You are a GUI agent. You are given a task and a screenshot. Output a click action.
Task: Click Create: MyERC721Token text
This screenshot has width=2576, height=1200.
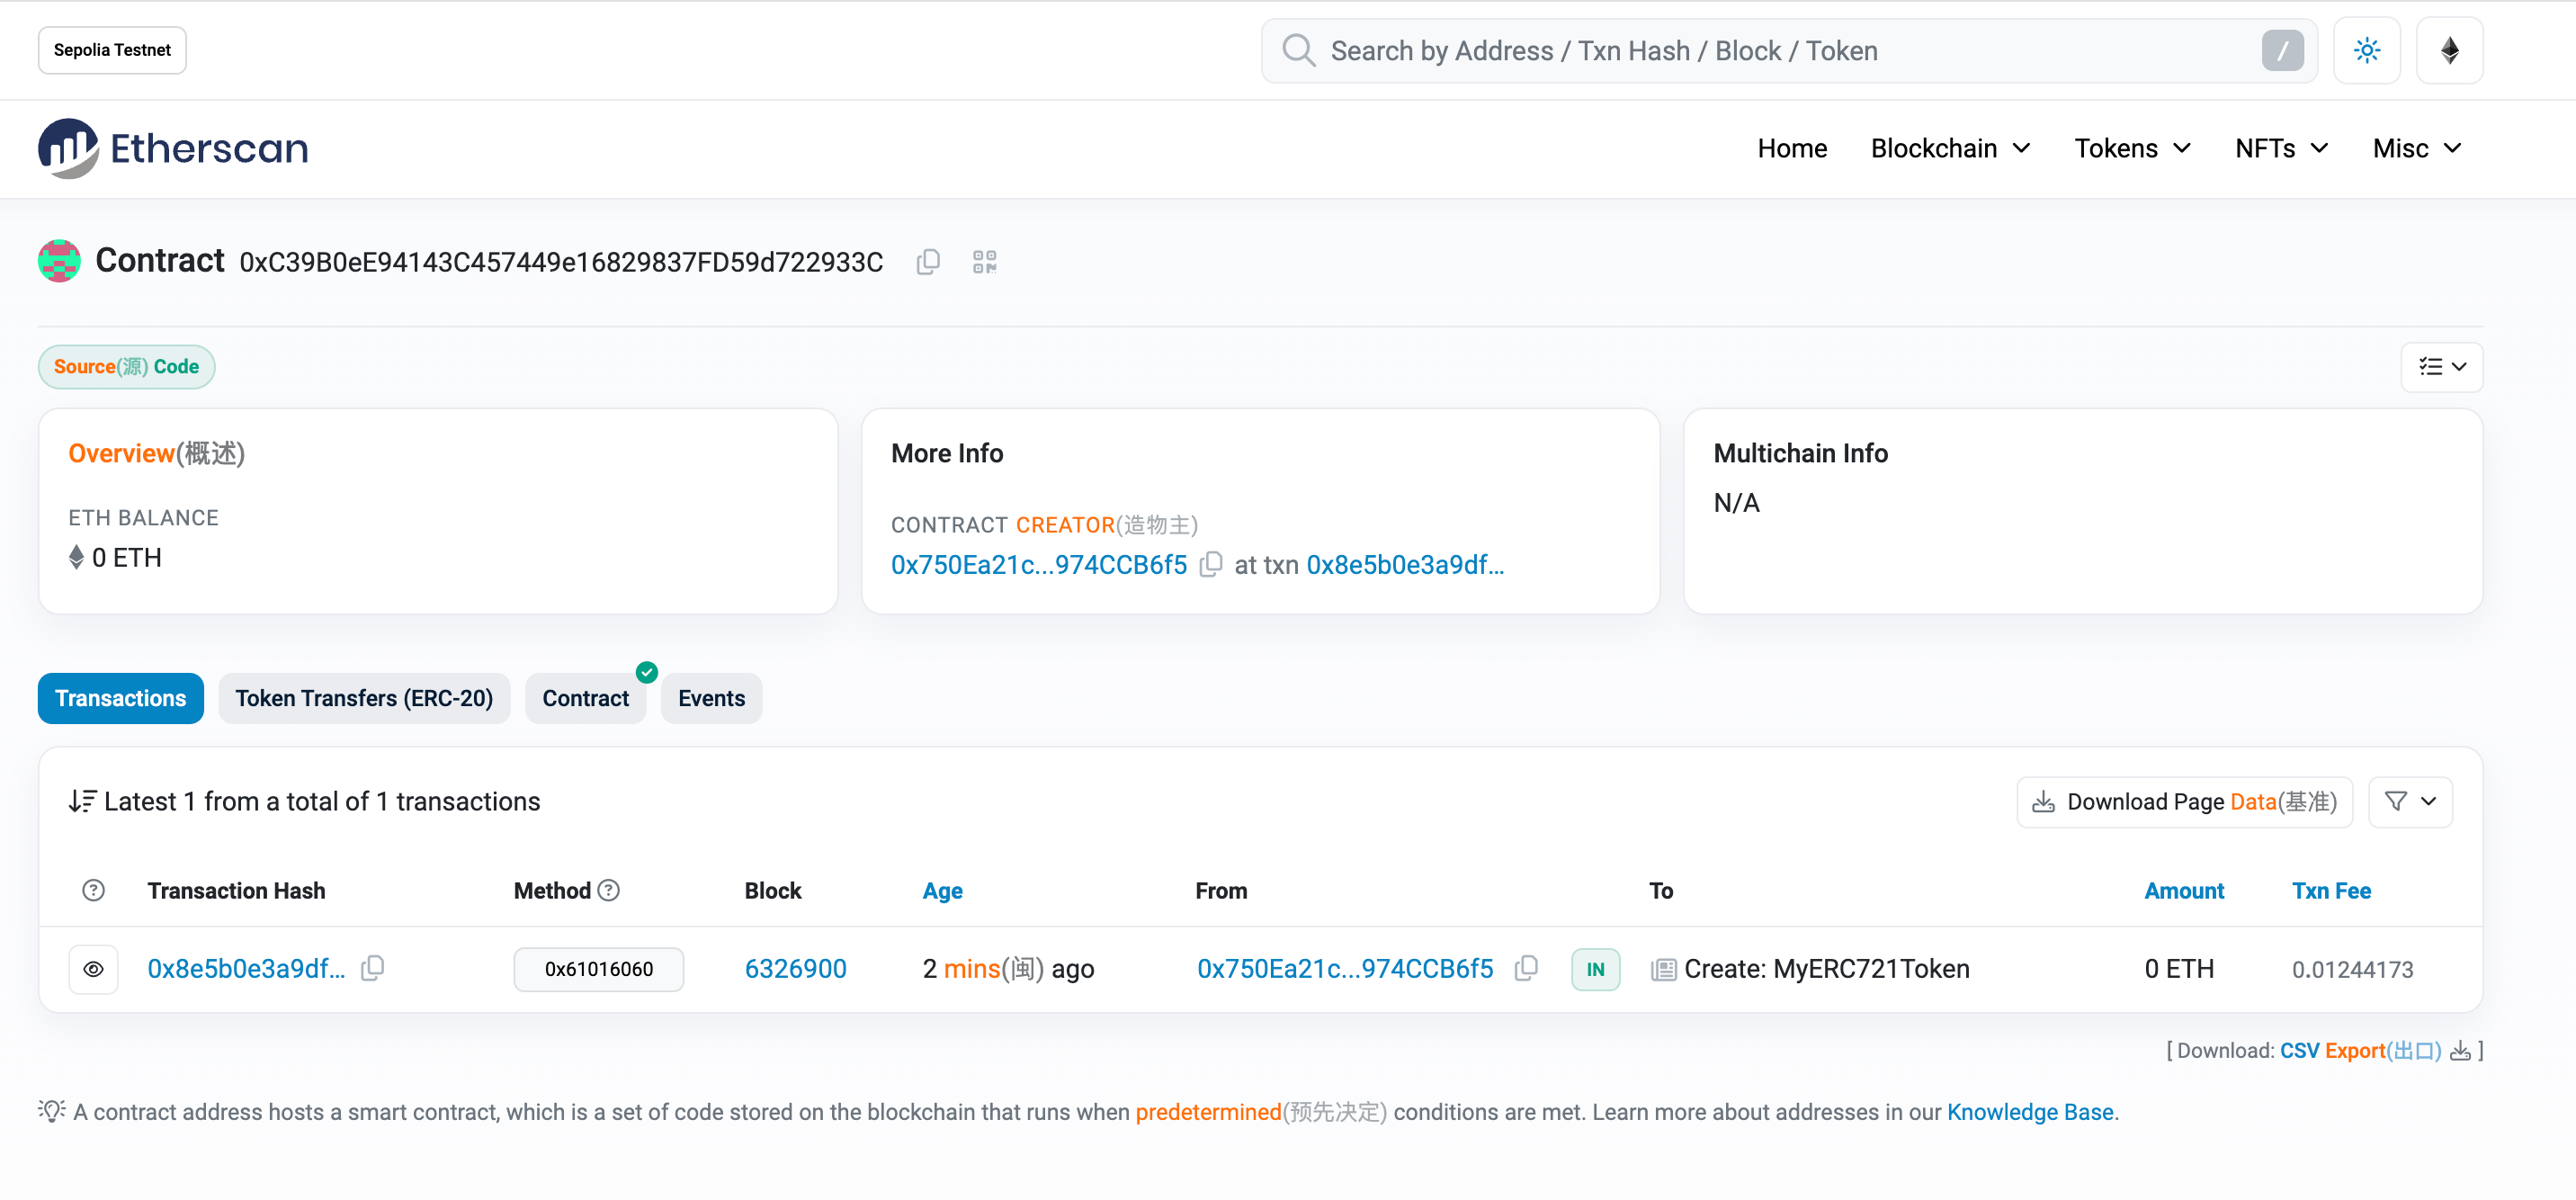point(1826,968)
